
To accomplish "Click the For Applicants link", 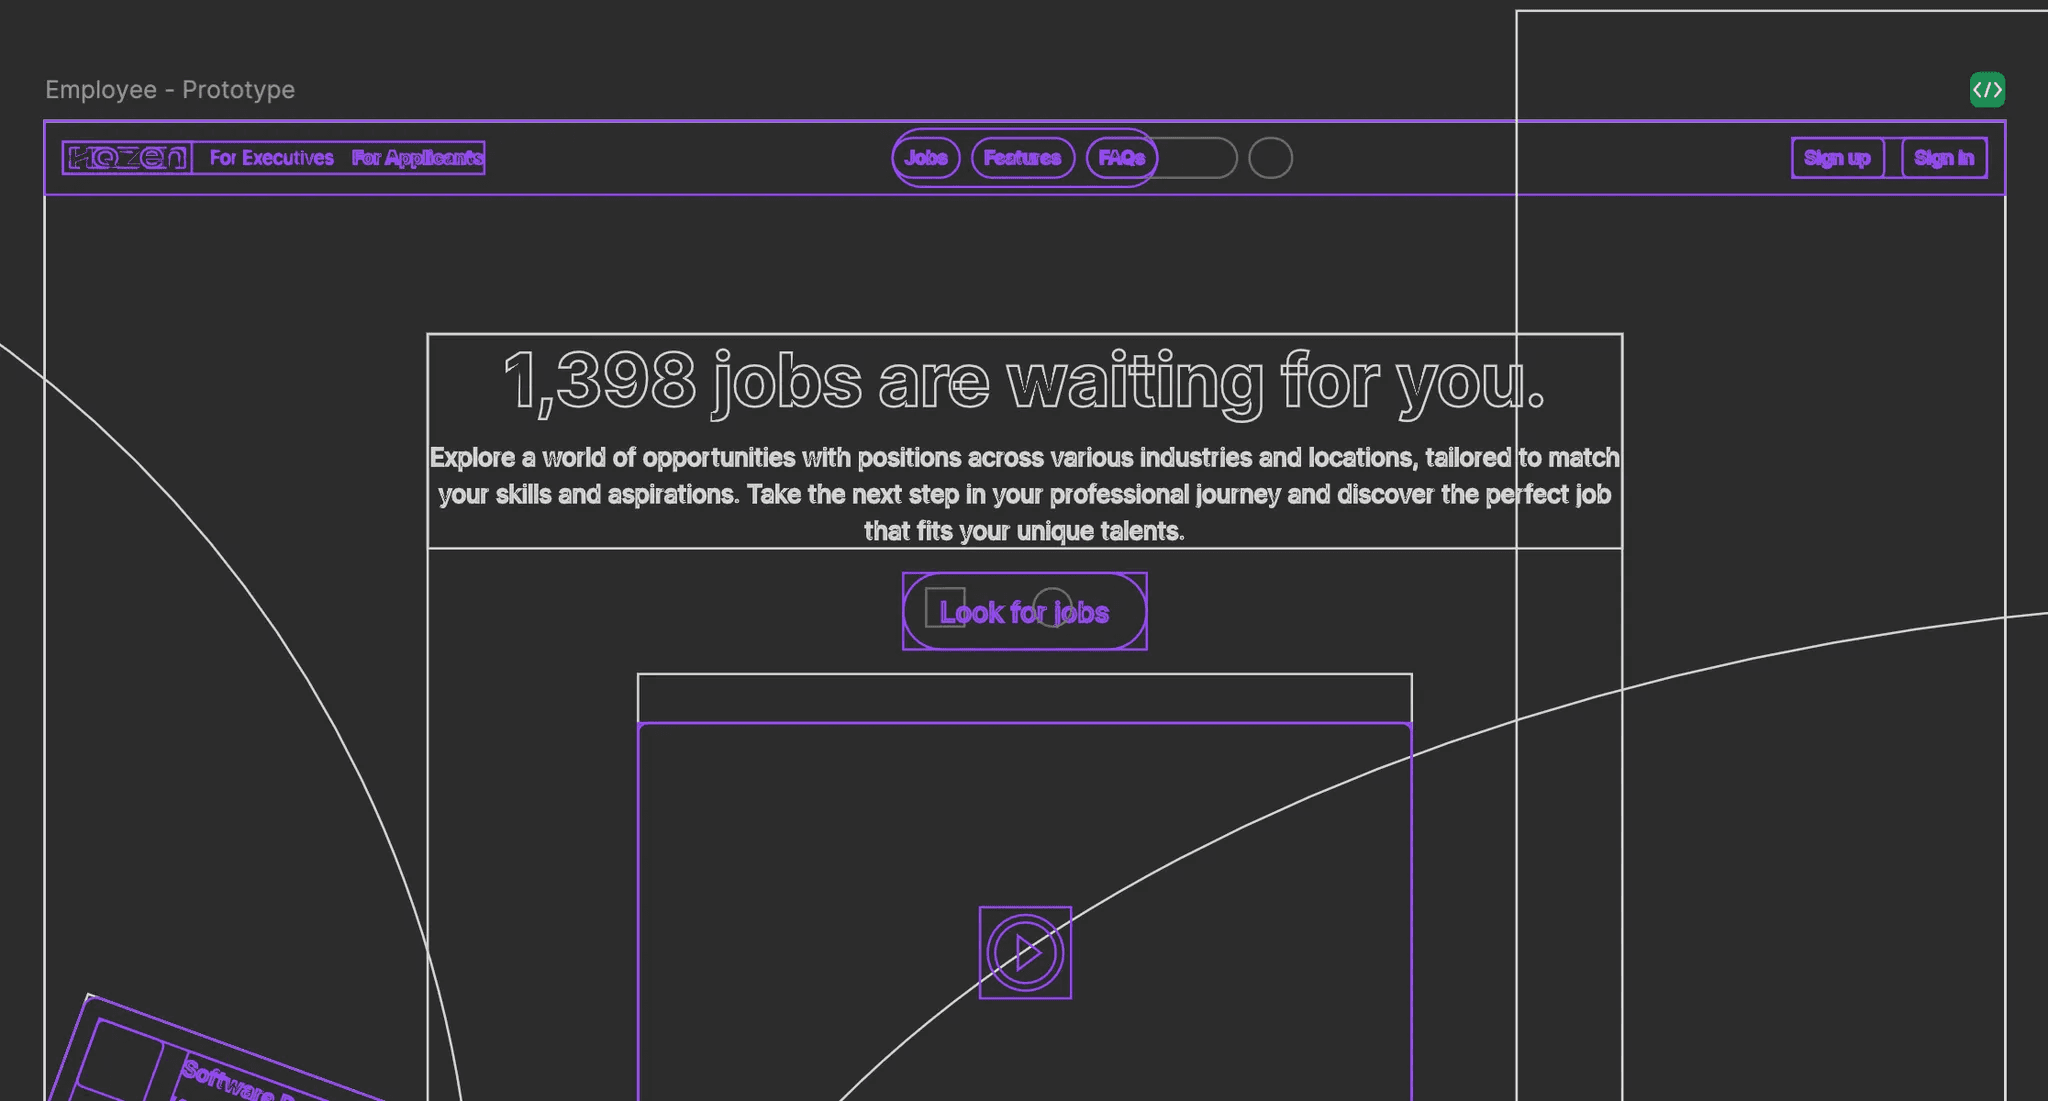I will coord(417,158).
